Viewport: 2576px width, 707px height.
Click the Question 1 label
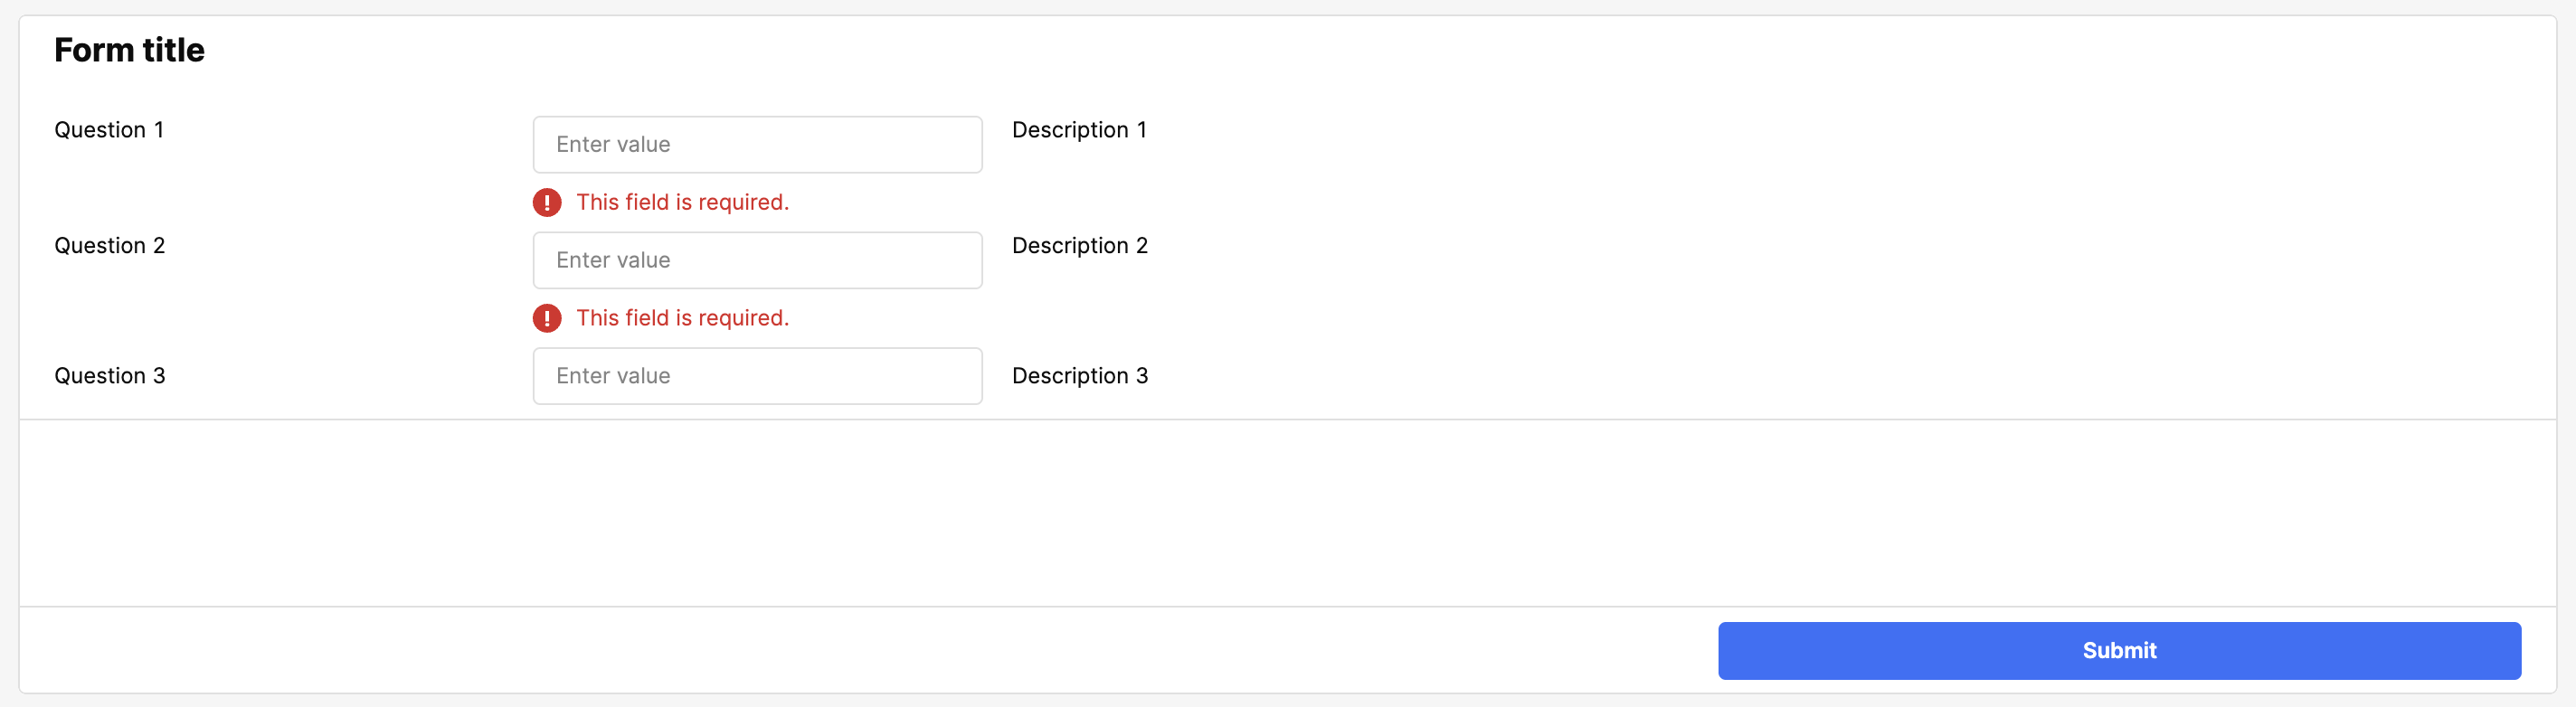[109, 130]
